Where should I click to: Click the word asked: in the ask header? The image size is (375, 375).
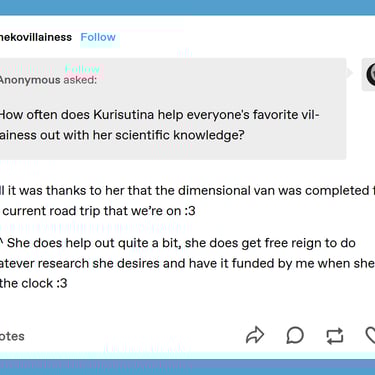[x=80, y=80]
